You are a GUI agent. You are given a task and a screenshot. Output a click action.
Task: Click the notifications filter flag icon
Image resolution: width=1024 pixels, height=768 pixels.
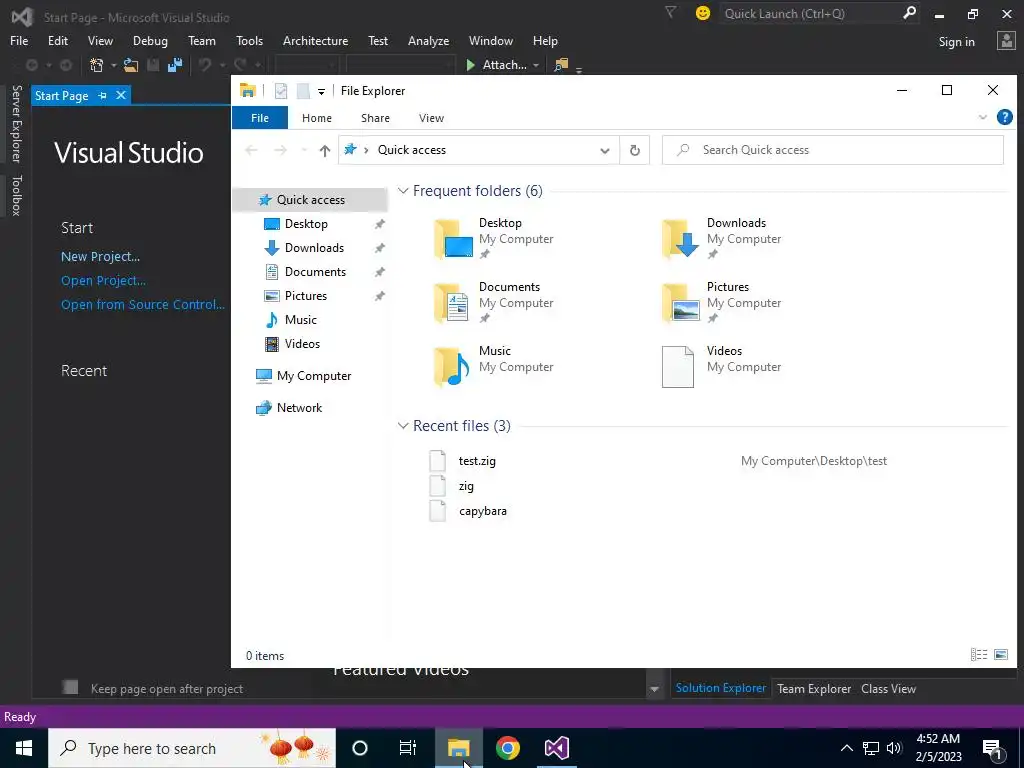click(x=670, y=12)
